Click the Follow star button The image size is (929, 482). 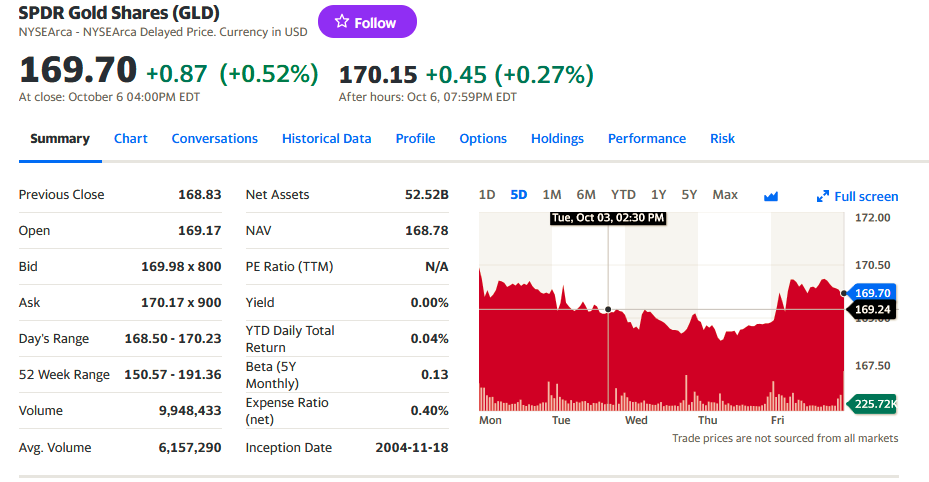click(x=367, y=22)
